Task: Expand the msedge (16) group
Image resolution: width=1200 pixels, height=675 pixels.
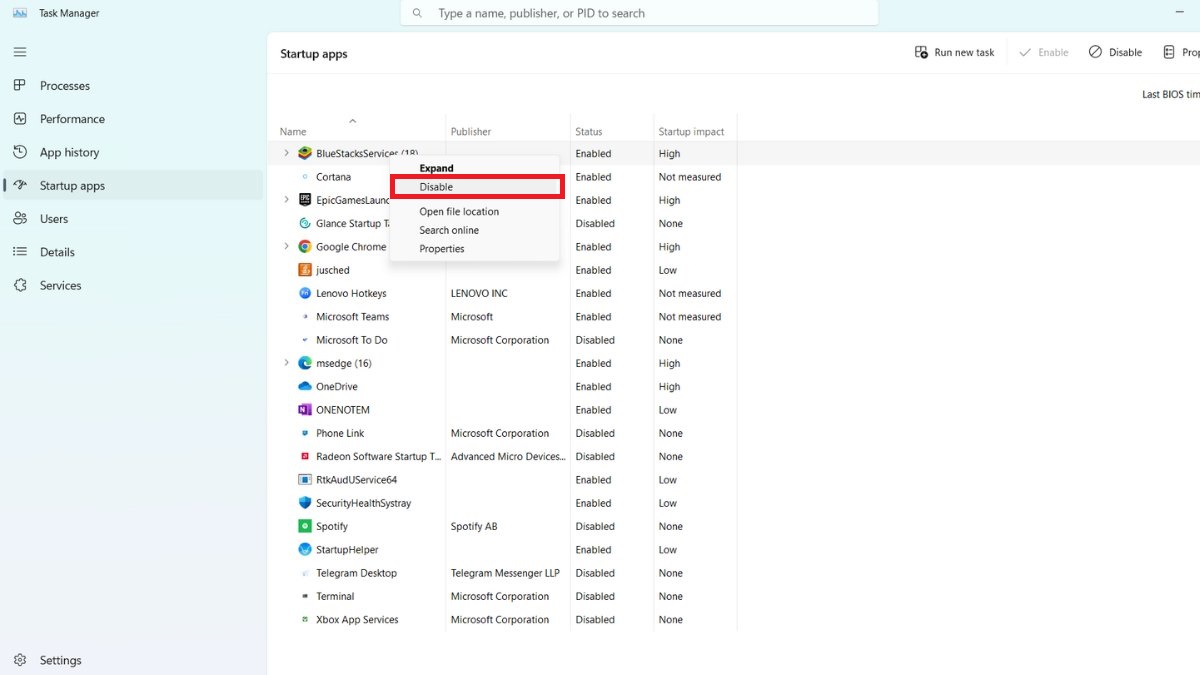Action: pyautogui.click(x=286, y=363)
